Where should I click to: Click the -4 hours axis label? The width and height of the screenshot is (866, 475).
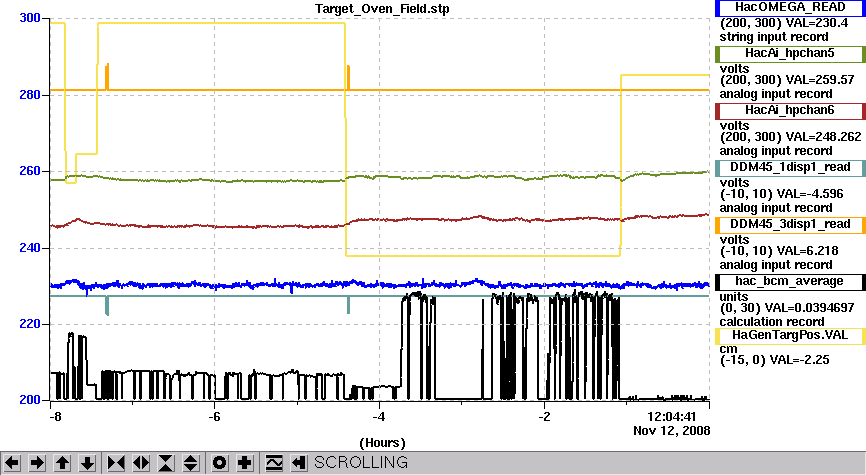(378, 416)
